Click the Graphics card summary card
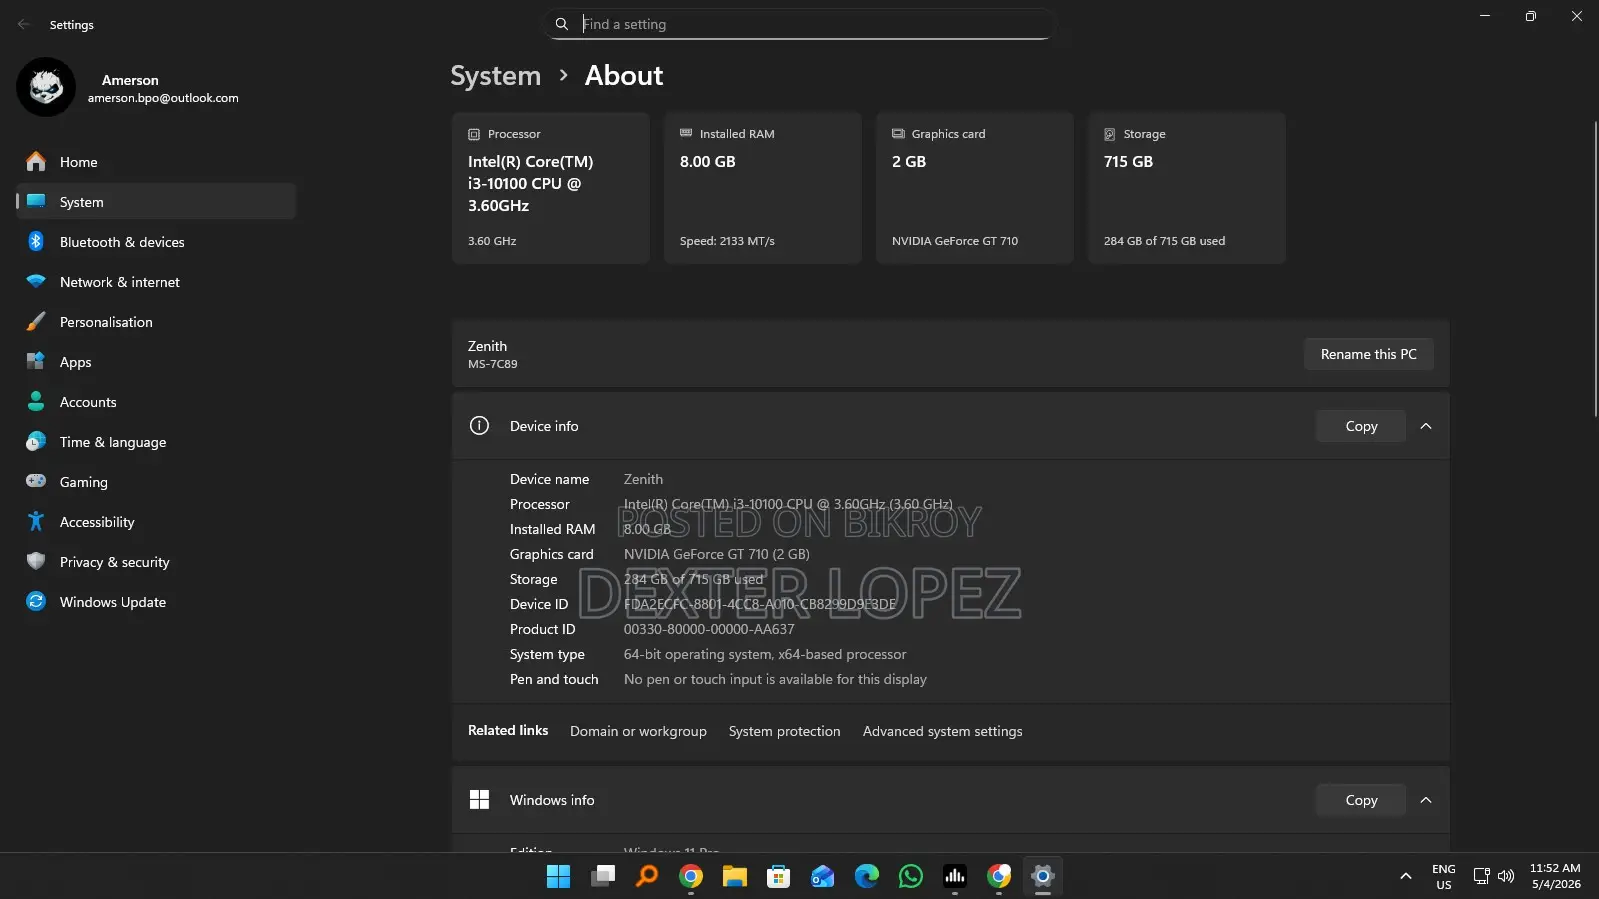 (974, 188)
